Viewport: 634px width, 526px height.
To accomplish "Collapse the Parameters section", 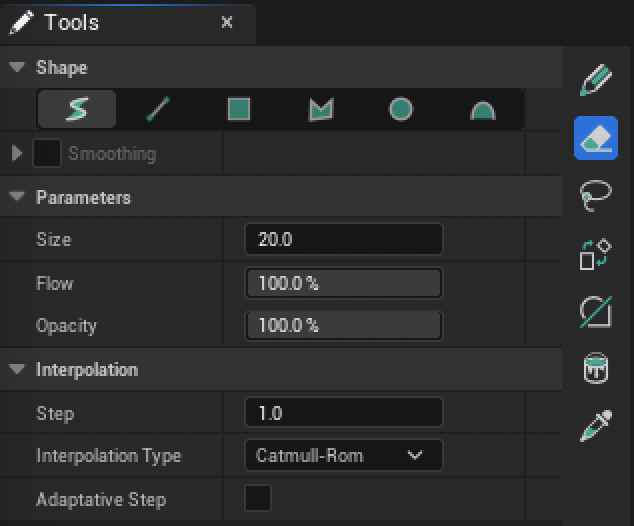I will click(17, 198).
